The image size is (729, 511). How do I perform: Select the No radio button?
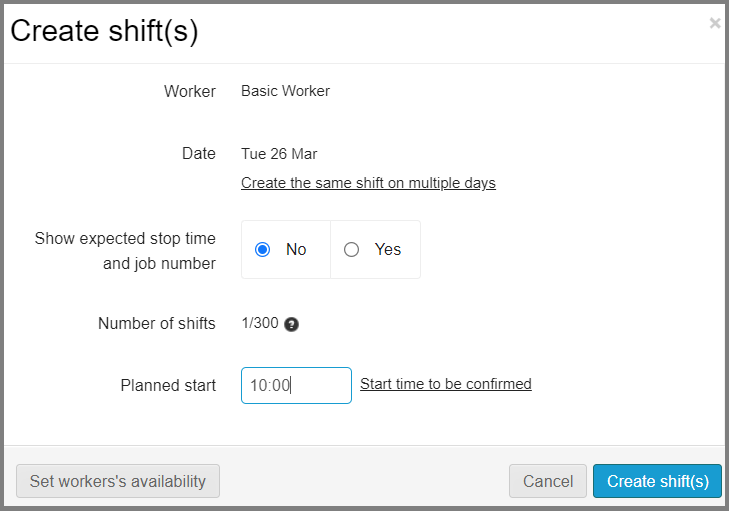[x=263, y=250]
